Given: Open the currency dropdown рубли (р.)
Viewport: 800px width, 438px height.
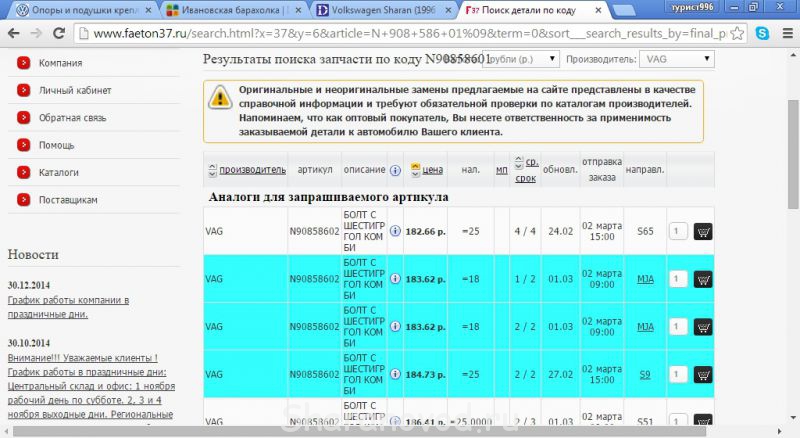Looking at the screenshot, I should click(x=520, y=59).
